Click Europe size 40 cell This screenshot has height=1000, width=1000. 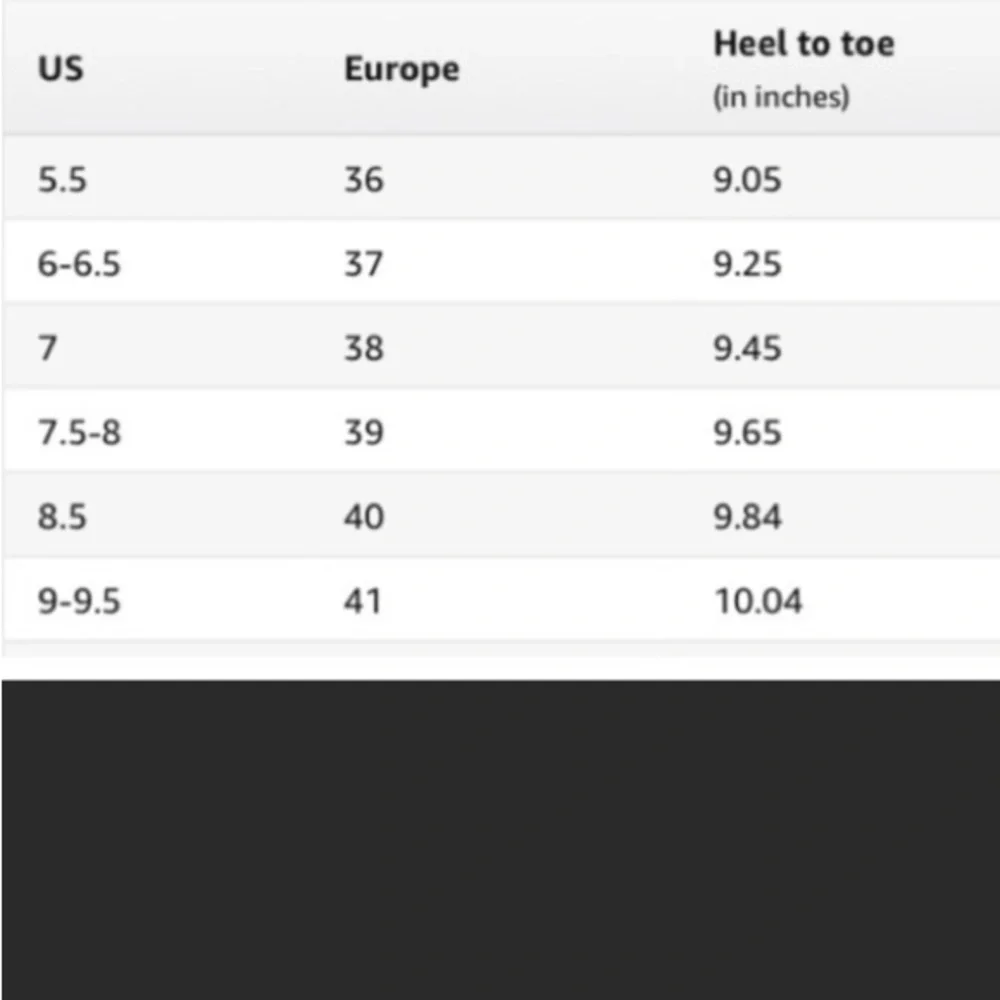click(364, 517)
